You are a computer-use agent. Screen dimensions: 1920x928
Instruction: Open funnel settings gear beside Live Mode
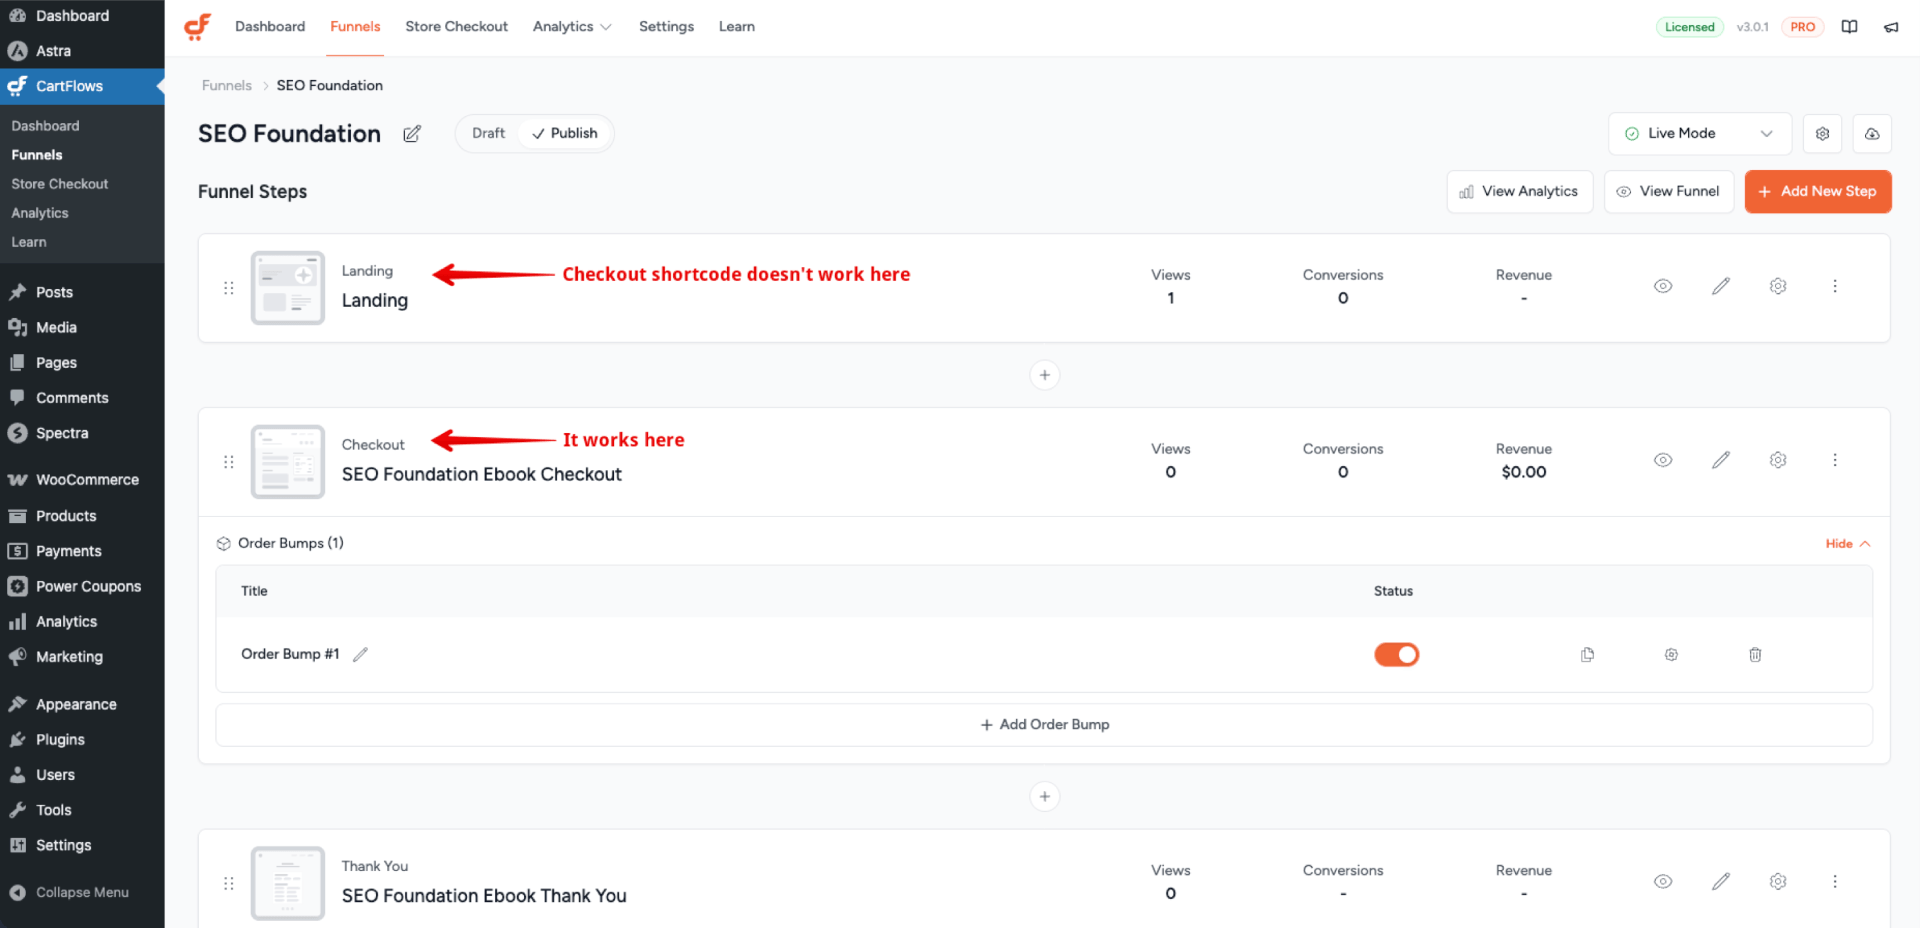click(x=1823, y=134)
